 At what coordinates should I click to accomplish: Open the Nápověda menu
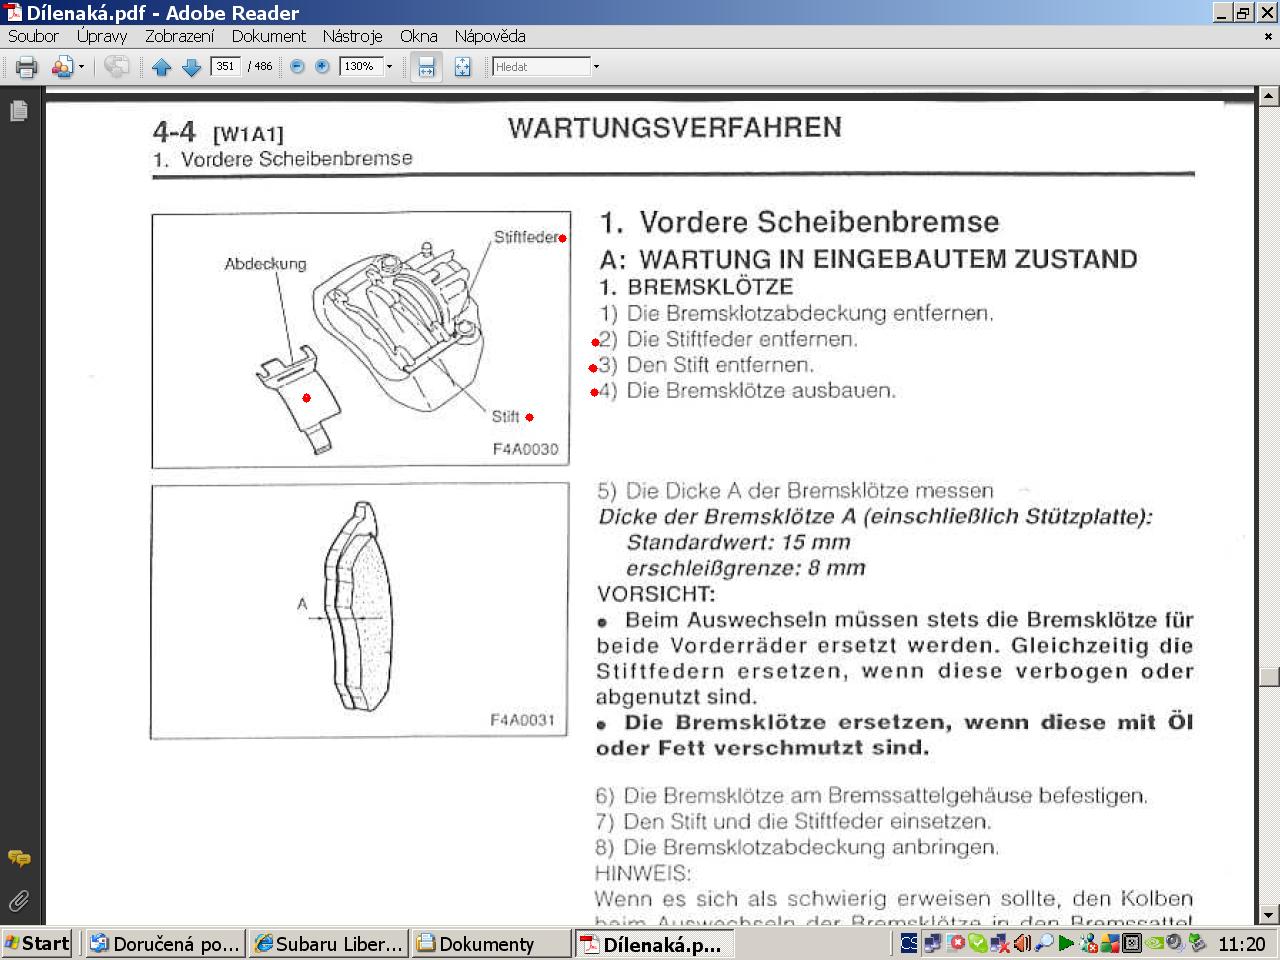[x=489, y=36]
